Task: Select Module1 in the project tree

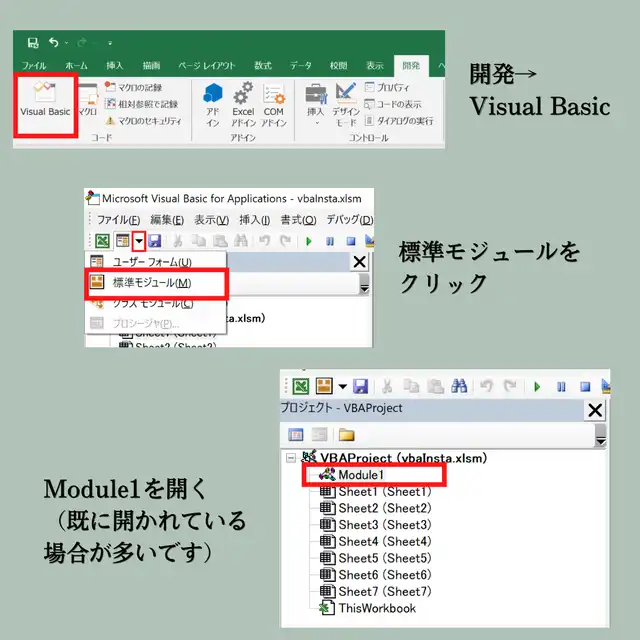Action: pos(360,475)
